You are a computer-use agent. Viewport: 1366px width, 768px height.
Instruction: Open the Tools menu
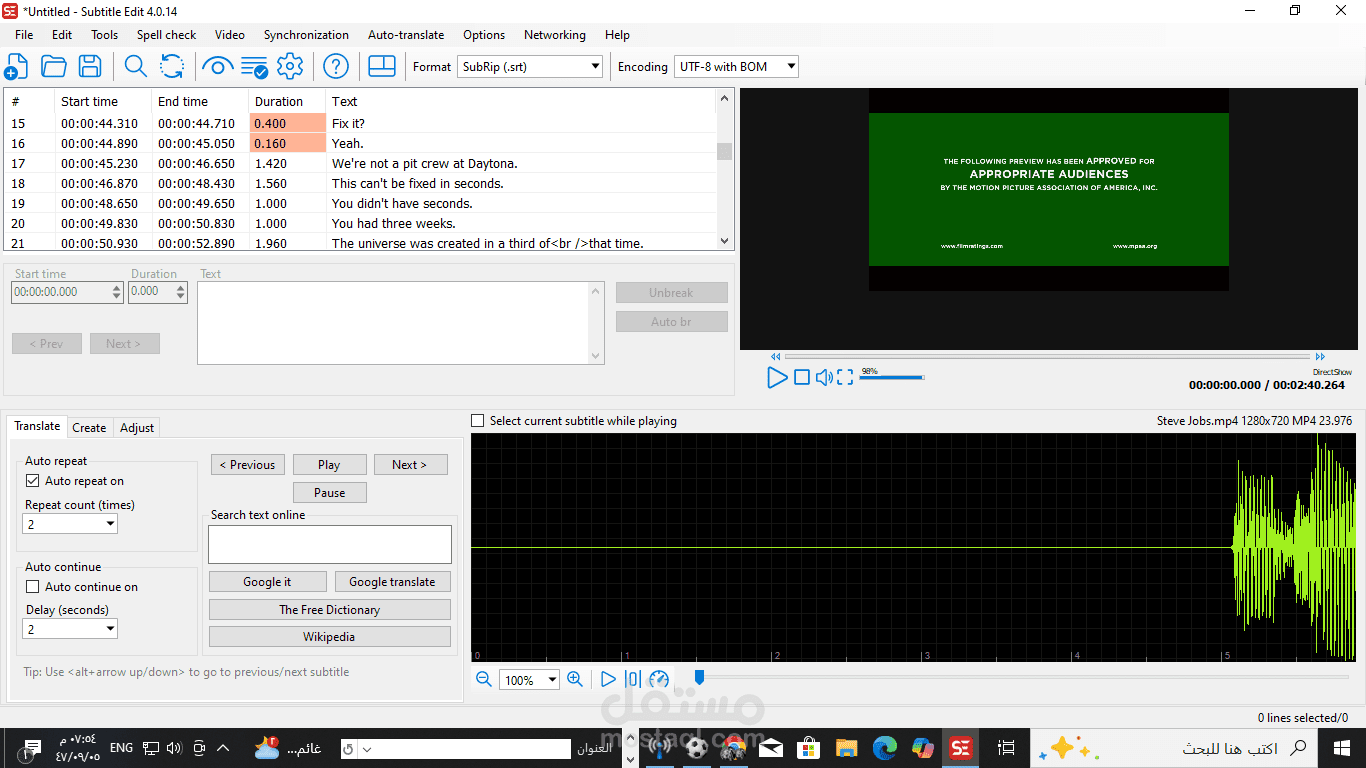104,34
